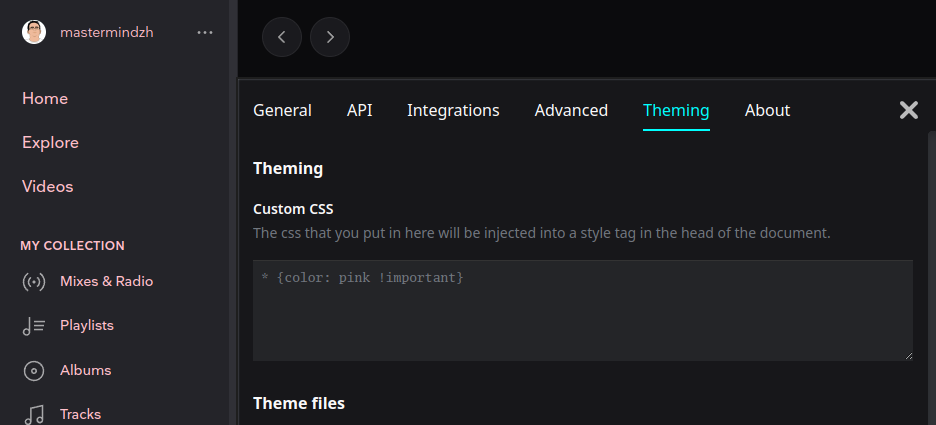Select the Theming tab
This screenshot has width=936, height=425.
point(676,110)
